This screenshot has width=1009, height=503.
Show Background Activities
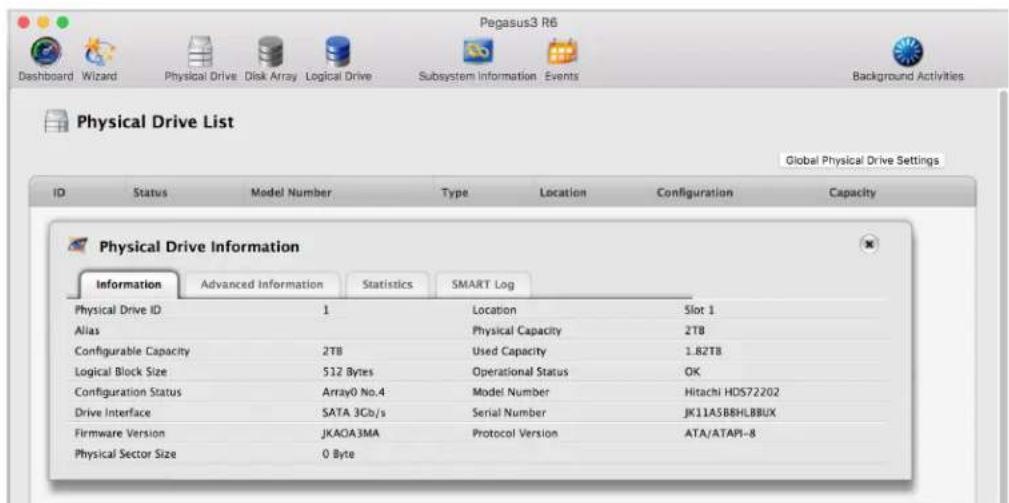tap(908, 59)
